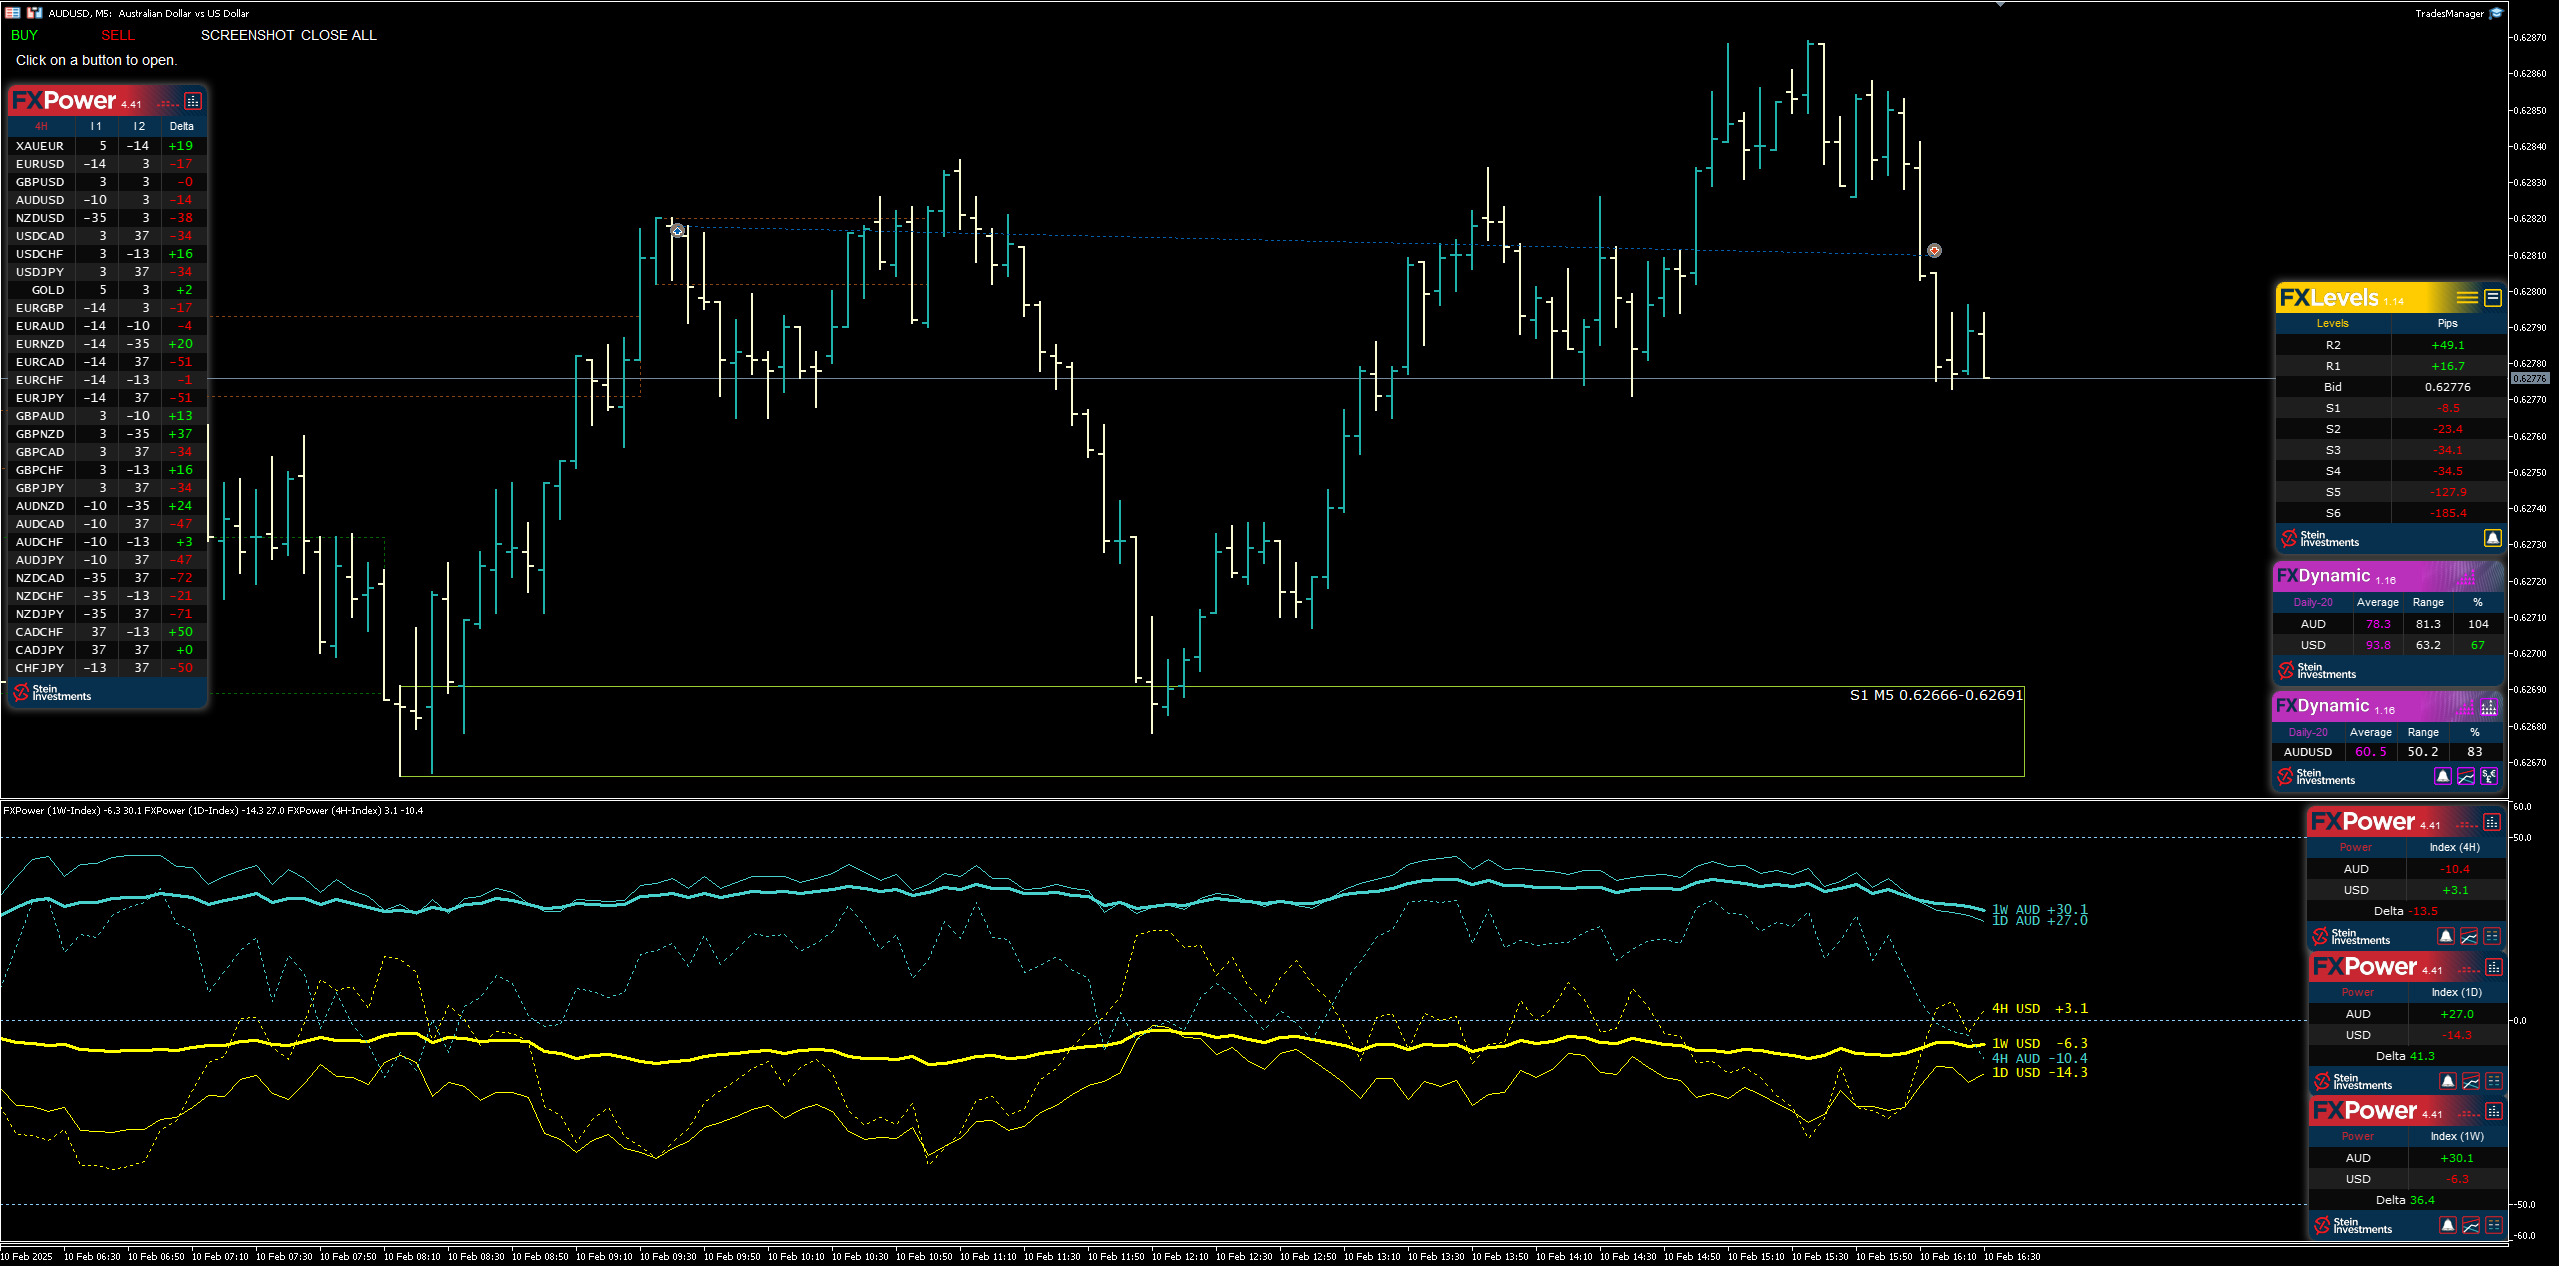This screenshot has height=1266, width=2559.
Task: Click the CLOSE ALL button
Action: click(x=338, y=35)
